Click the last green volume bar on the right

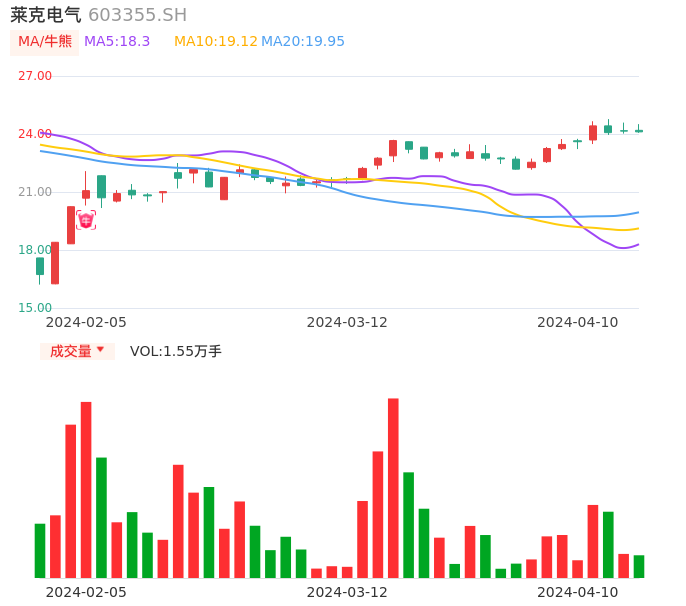[639, 566]
